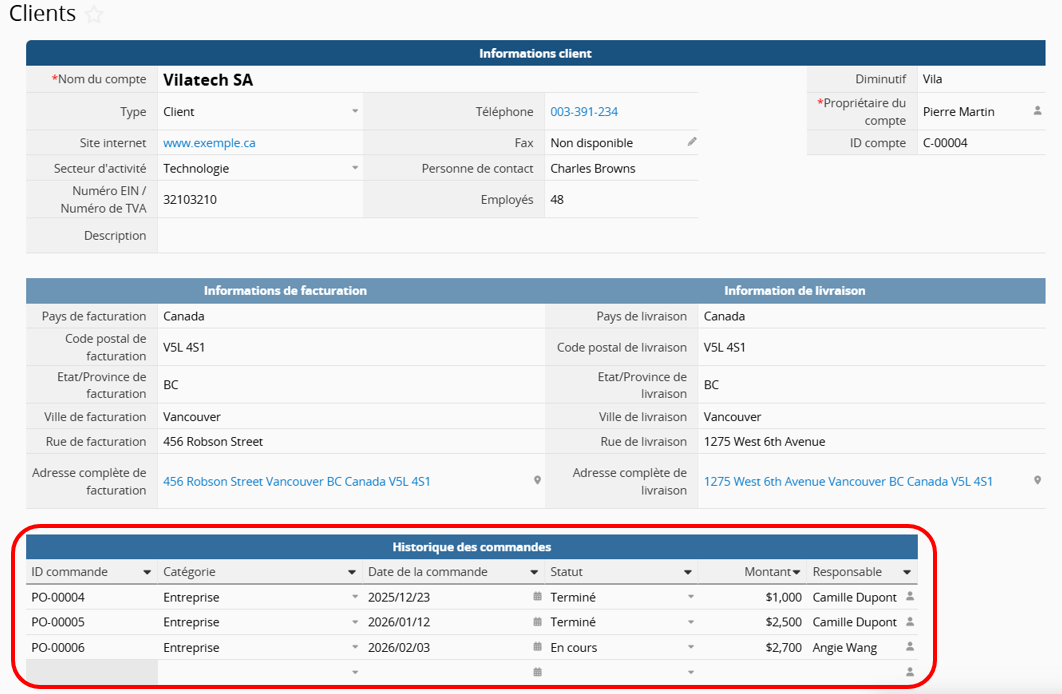Viewport: 1062px width, 694px height.
Task: Open the Catégorie dropdown for PO-00005
Action: coord(355,622)
